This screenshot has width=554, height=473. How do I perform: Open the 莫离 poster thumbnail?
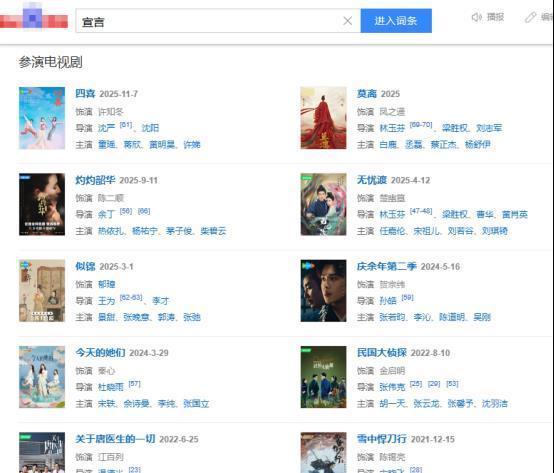pos(323,118)
